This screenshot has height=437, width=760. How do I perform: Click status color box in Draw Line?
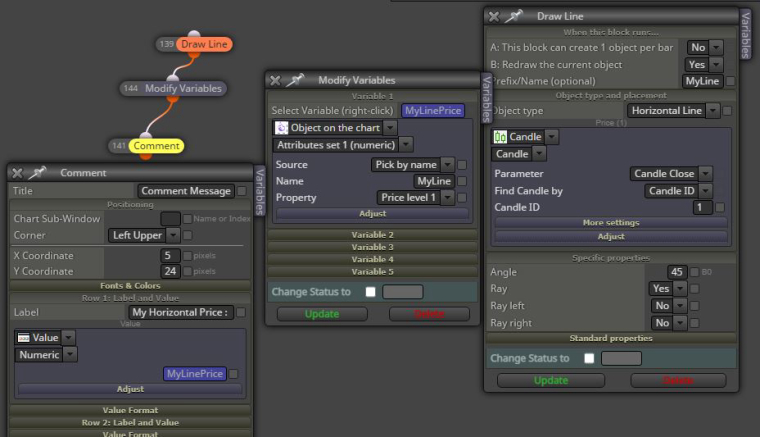[621, 359]
